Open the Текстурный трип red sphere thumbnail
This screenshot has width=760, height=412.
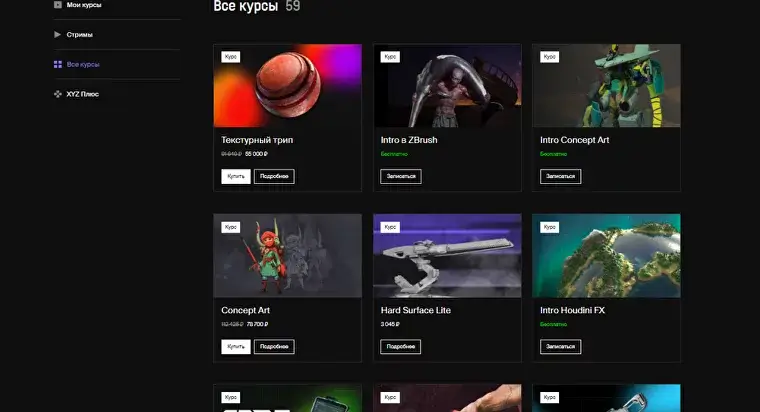tap(287, 86)
